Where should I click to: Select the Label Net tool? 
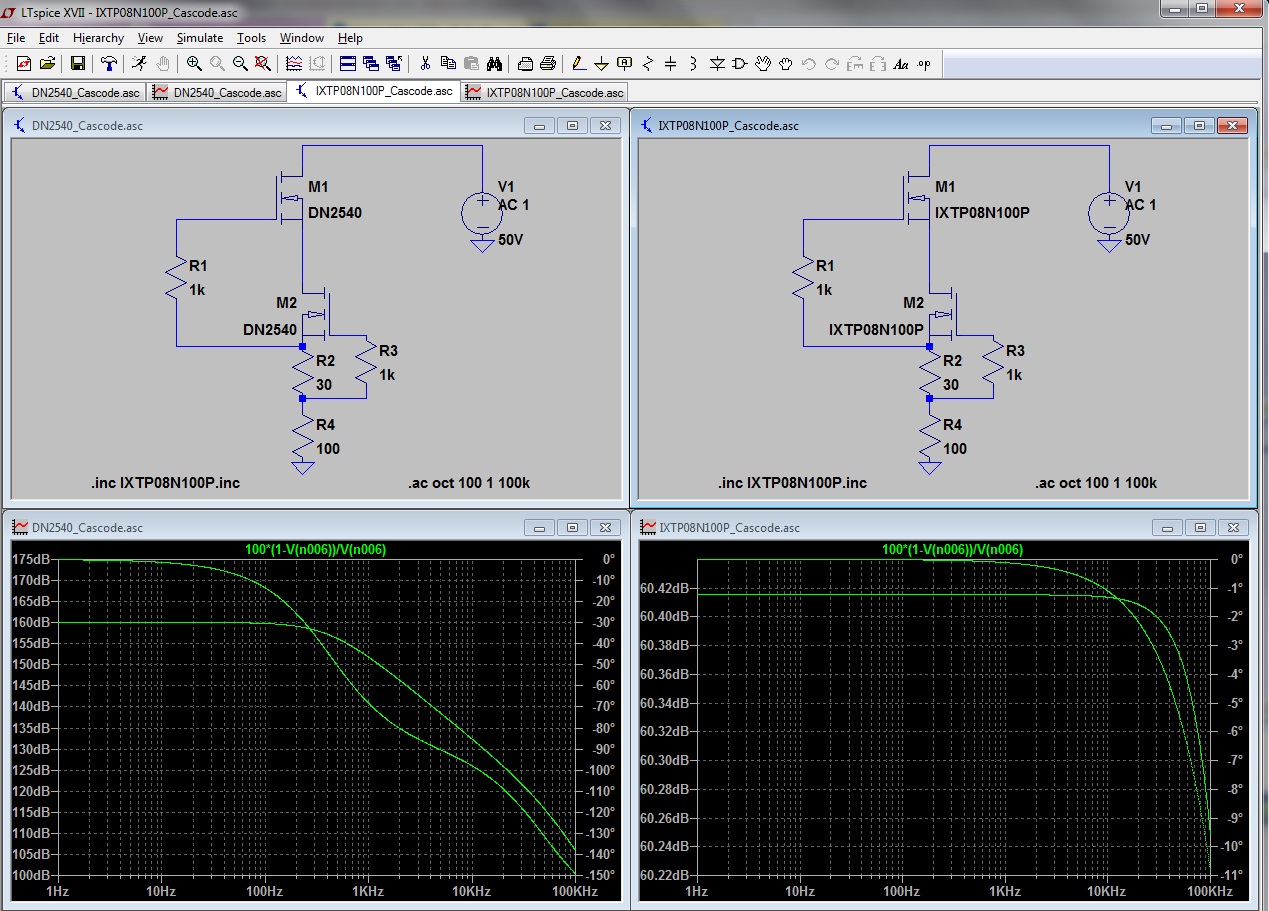[625, 63]
